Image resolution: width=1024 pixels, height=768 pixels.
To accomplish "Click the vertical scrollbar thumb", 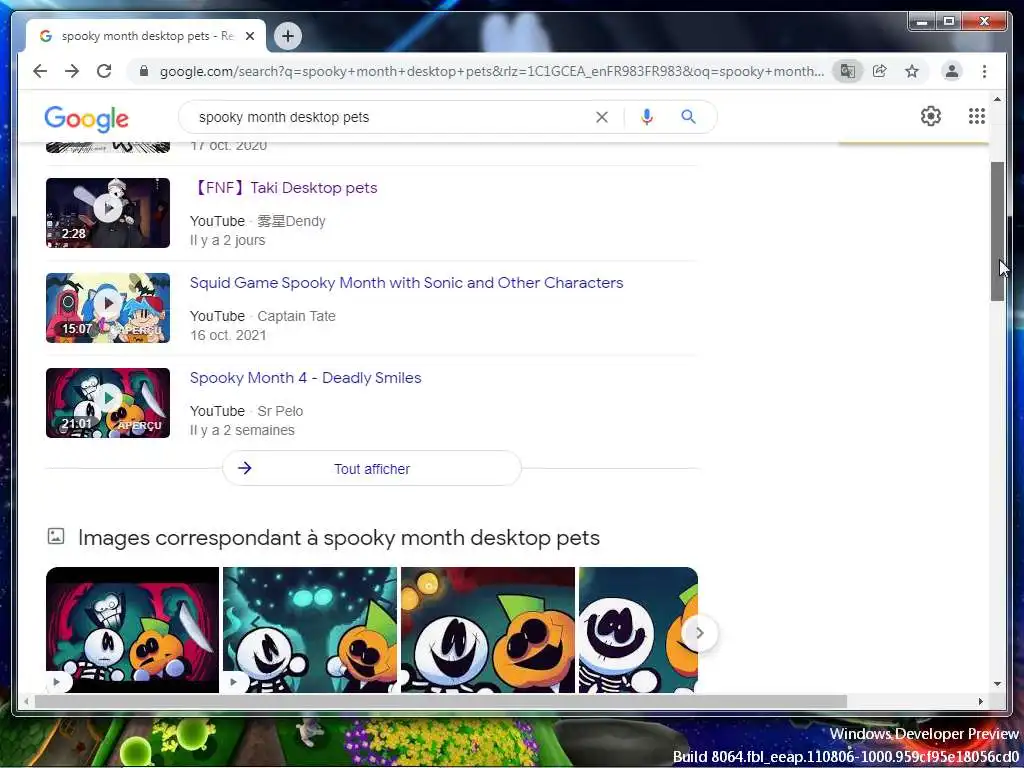I will pyautogui.click(x=997, y=231).
